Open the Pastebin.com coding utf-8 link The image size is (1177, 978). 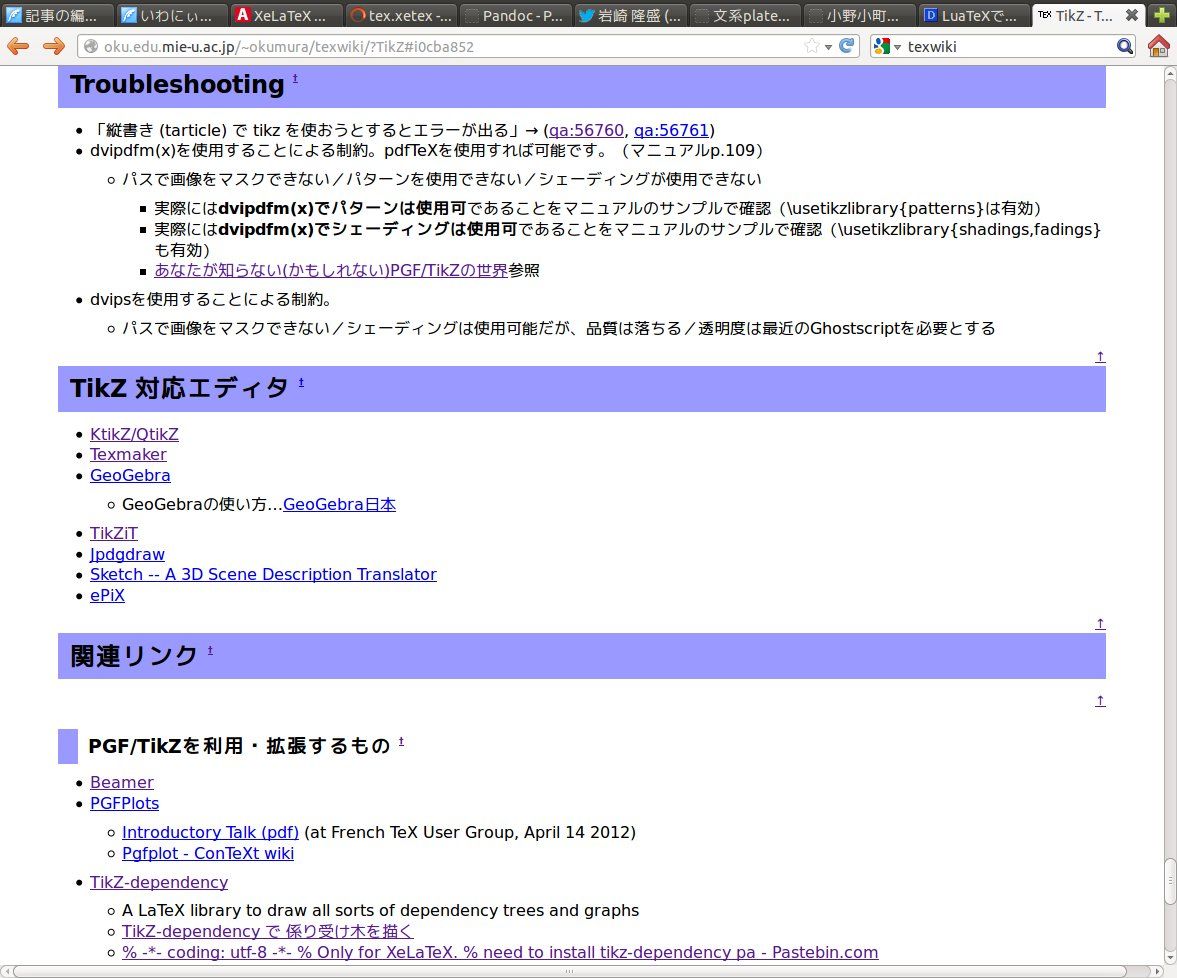click(x=500, y=952)
